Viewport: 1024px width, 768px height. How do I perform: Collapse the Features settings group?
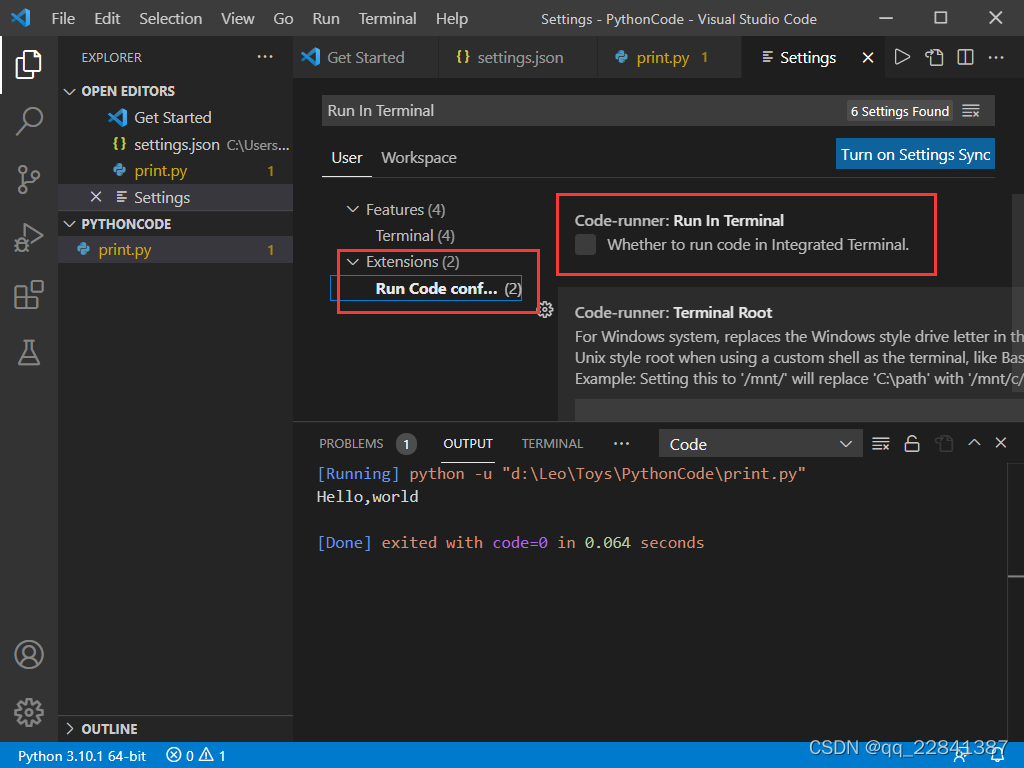[x=353, y=210]
